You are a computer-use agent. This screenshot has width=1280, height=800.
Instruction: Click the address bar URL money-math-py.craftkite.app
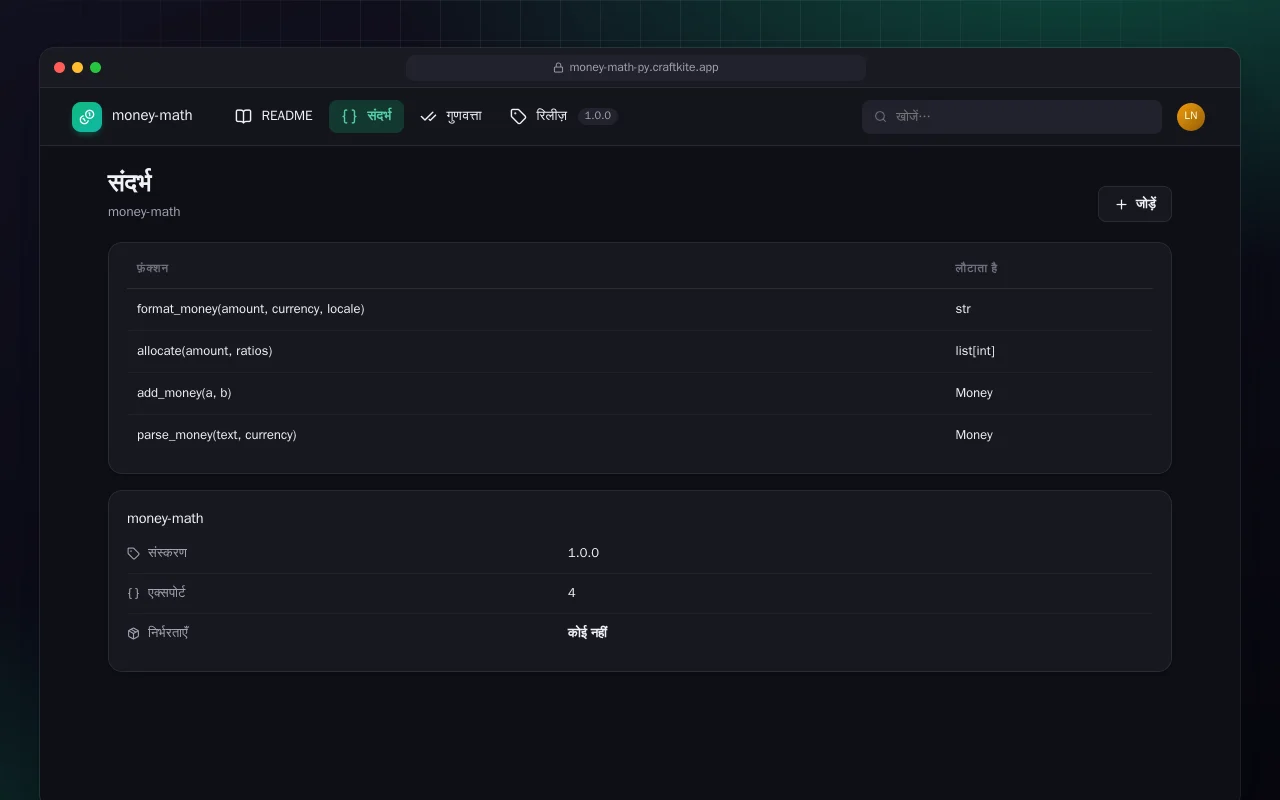tap(644, 68)
